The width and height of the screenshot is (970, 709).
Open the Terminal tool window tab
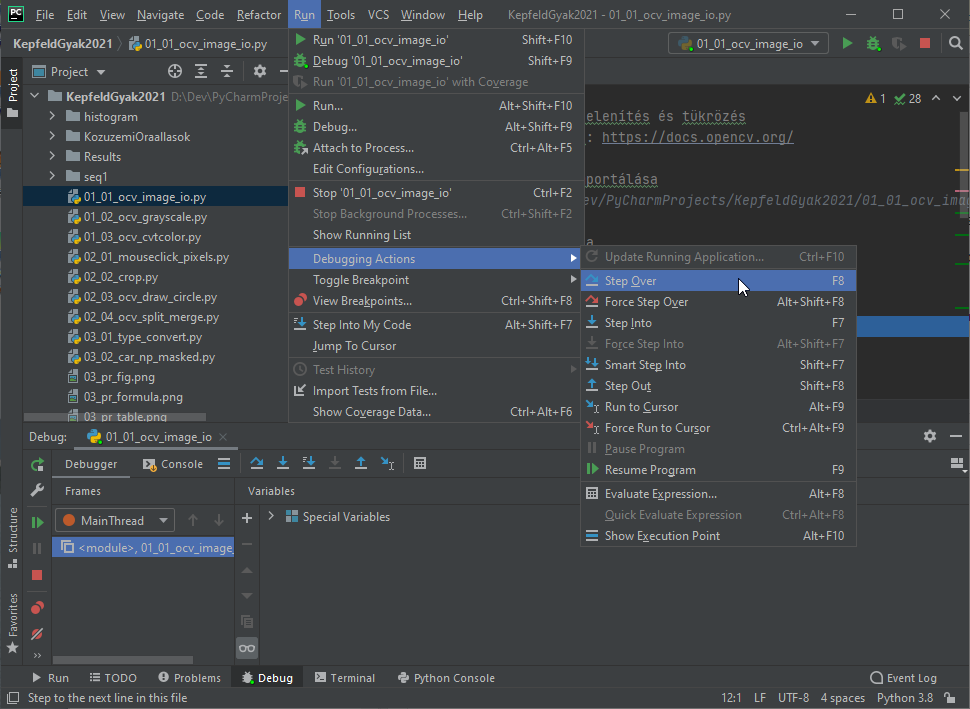point(345,678)
